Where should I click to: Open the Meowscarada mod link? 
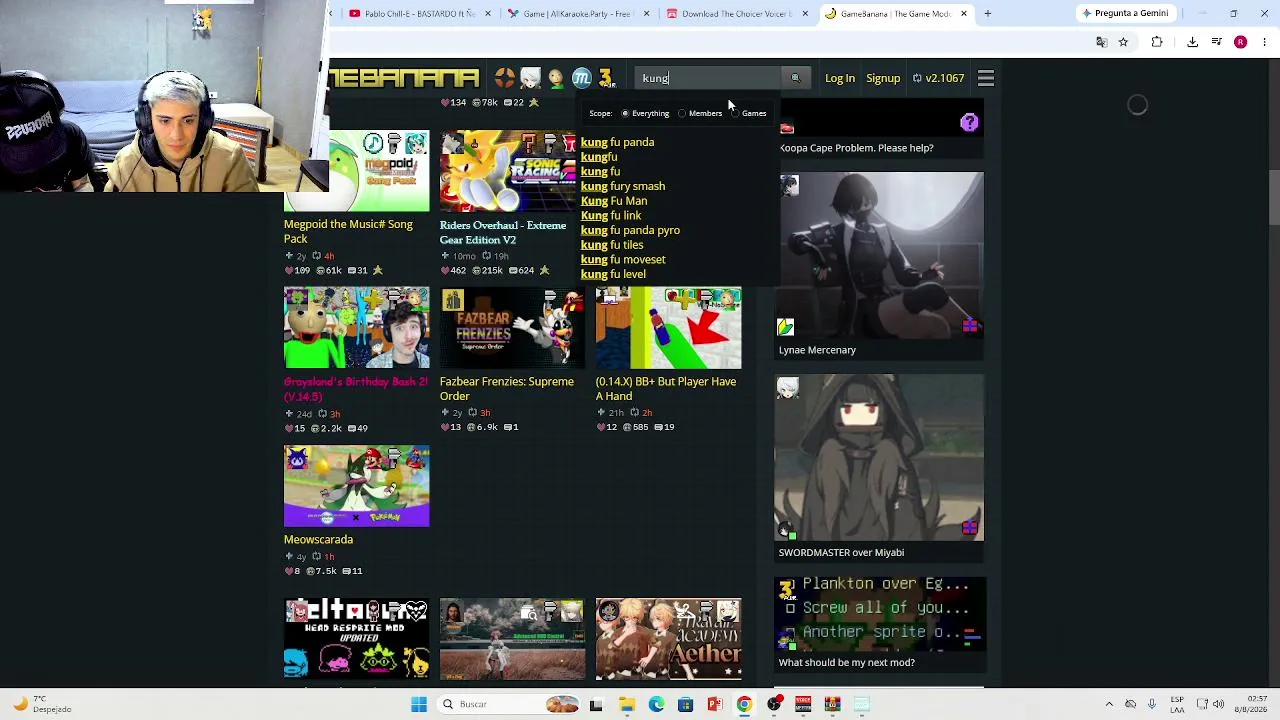318,540
